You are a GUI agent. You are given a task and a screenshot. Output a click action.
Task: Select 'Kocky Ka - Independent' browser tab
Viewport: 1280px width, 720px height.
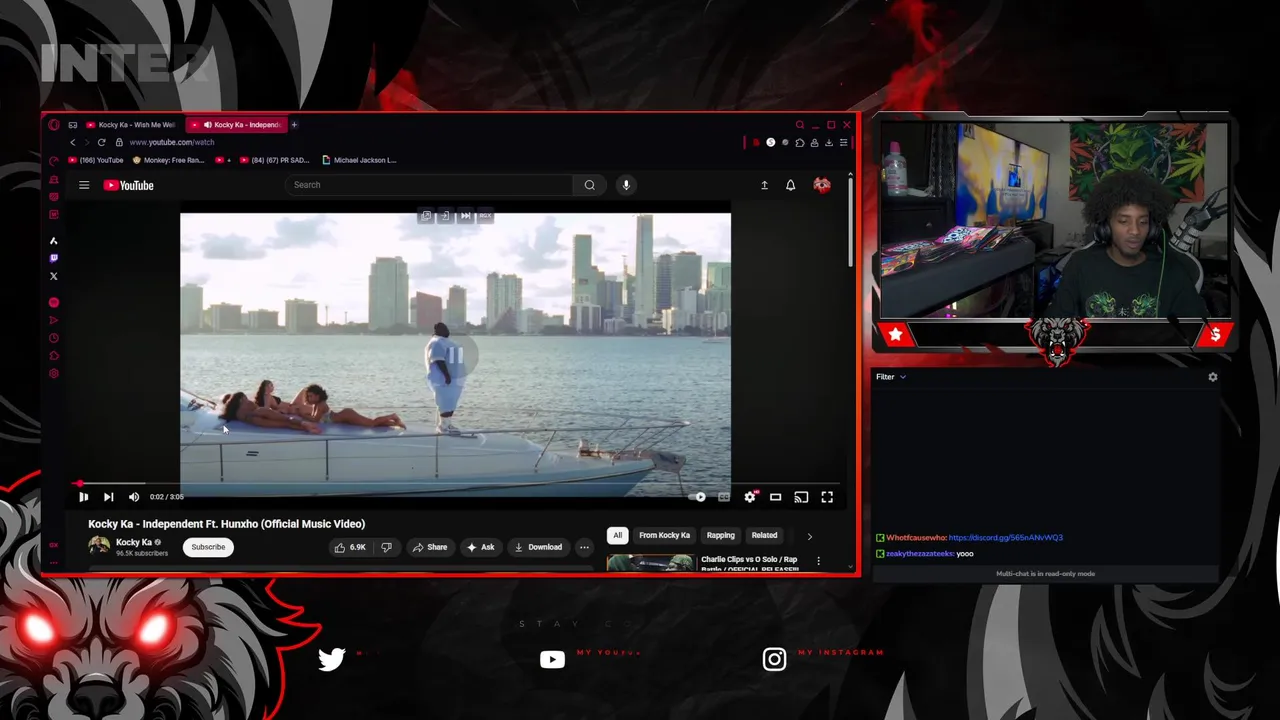pos(237,125)
